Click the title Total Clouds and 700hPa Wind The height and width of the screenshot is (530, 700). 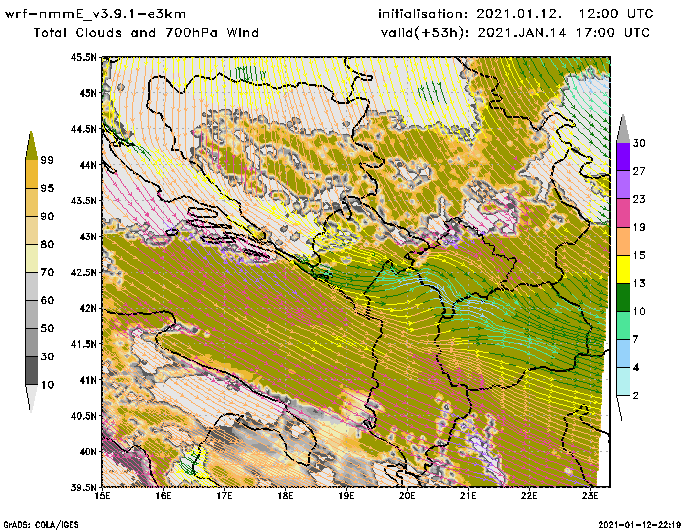click(146, 33)
